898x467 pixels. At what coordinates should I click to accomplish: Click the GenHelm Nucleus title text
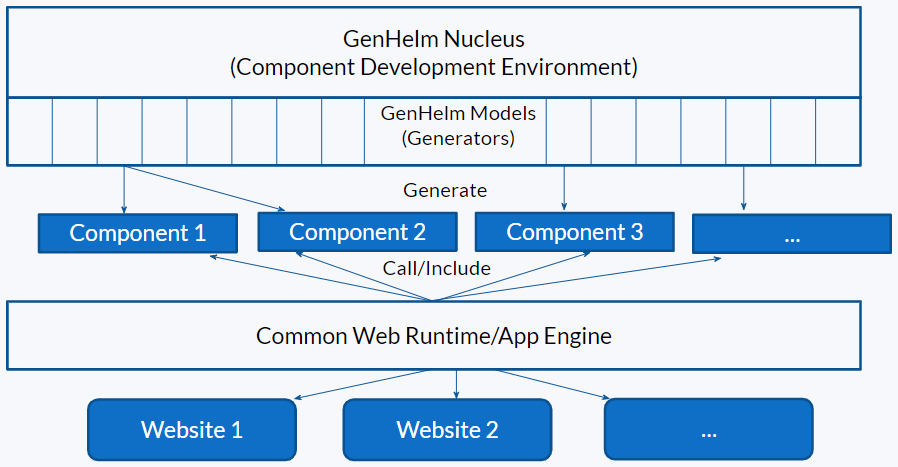coord(433,40)
